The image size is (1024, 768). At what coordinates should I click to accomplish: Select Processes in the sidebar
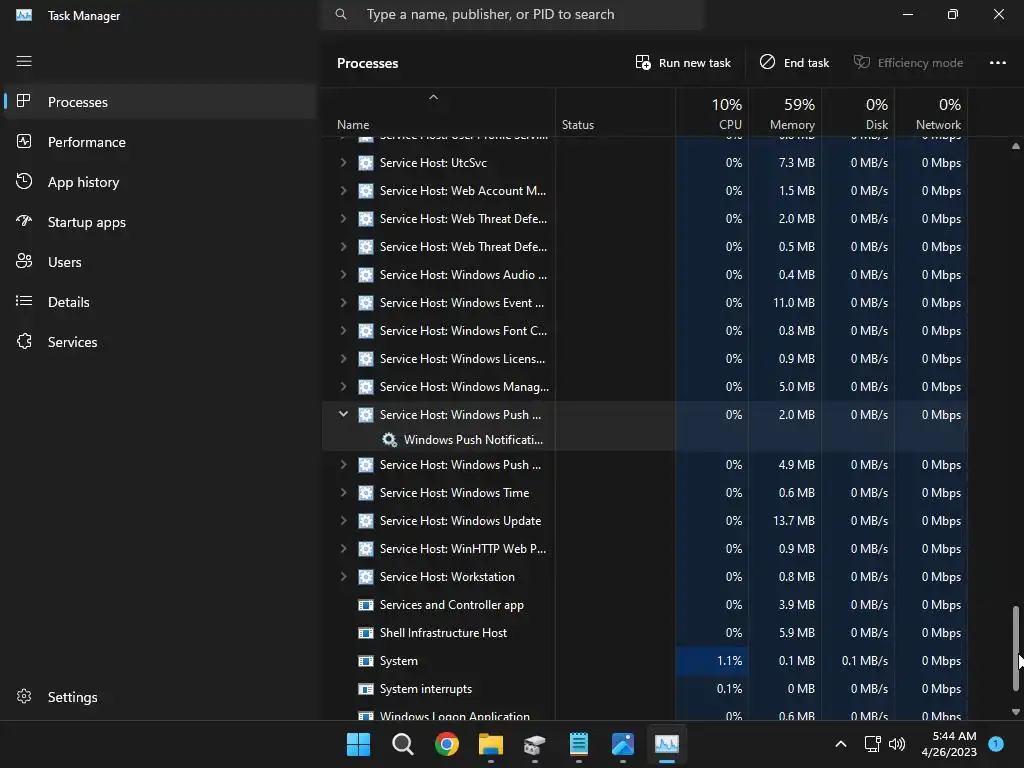[159, 102]
